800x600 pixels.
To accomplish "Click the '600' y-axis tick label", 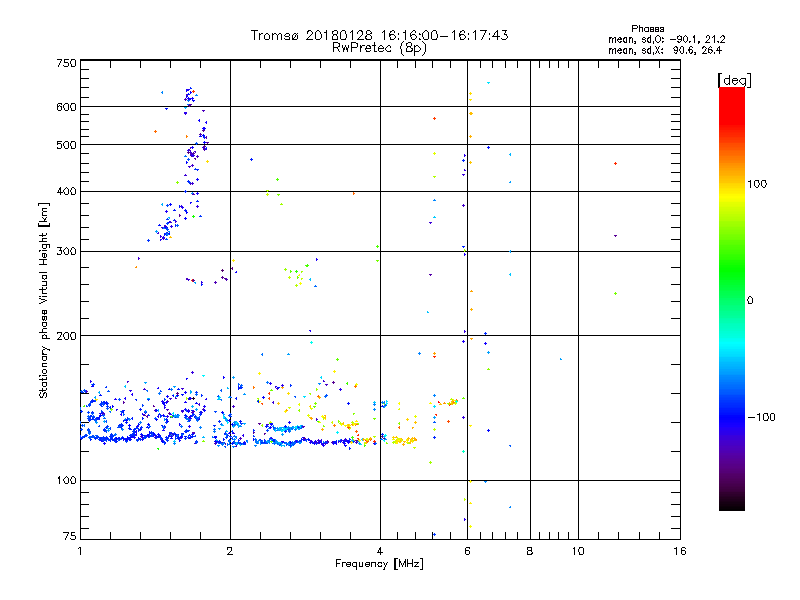I will (x=67, y=107).
